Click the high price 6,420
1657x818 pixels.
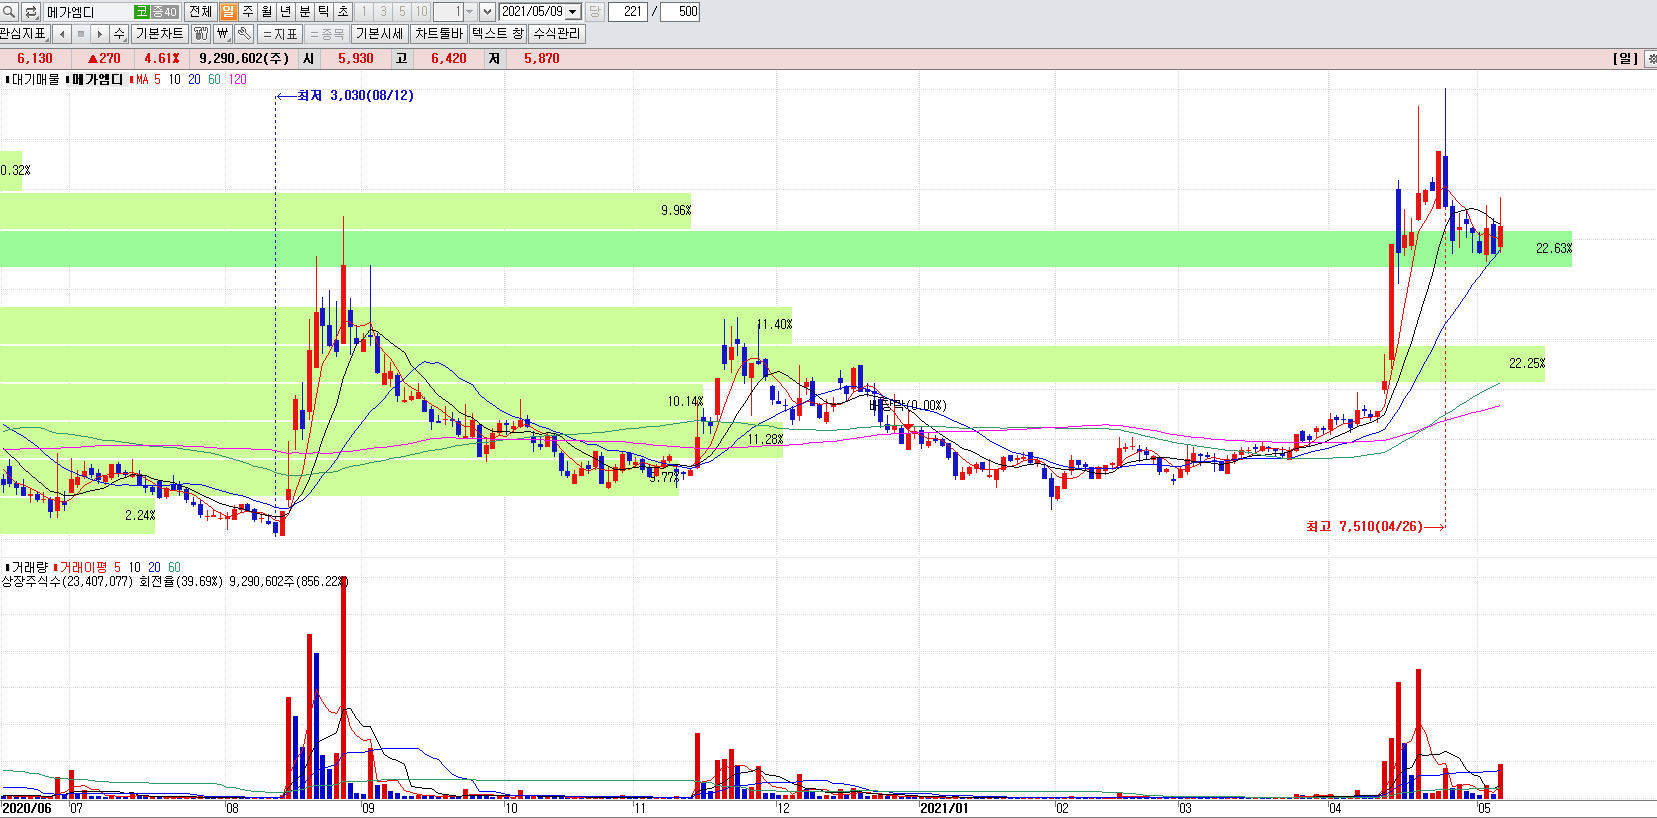pos(449,59)
